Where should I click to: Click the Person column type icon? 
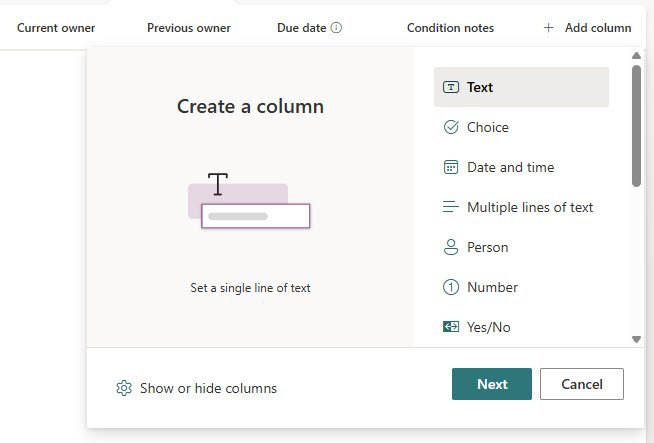click(450, 247)
